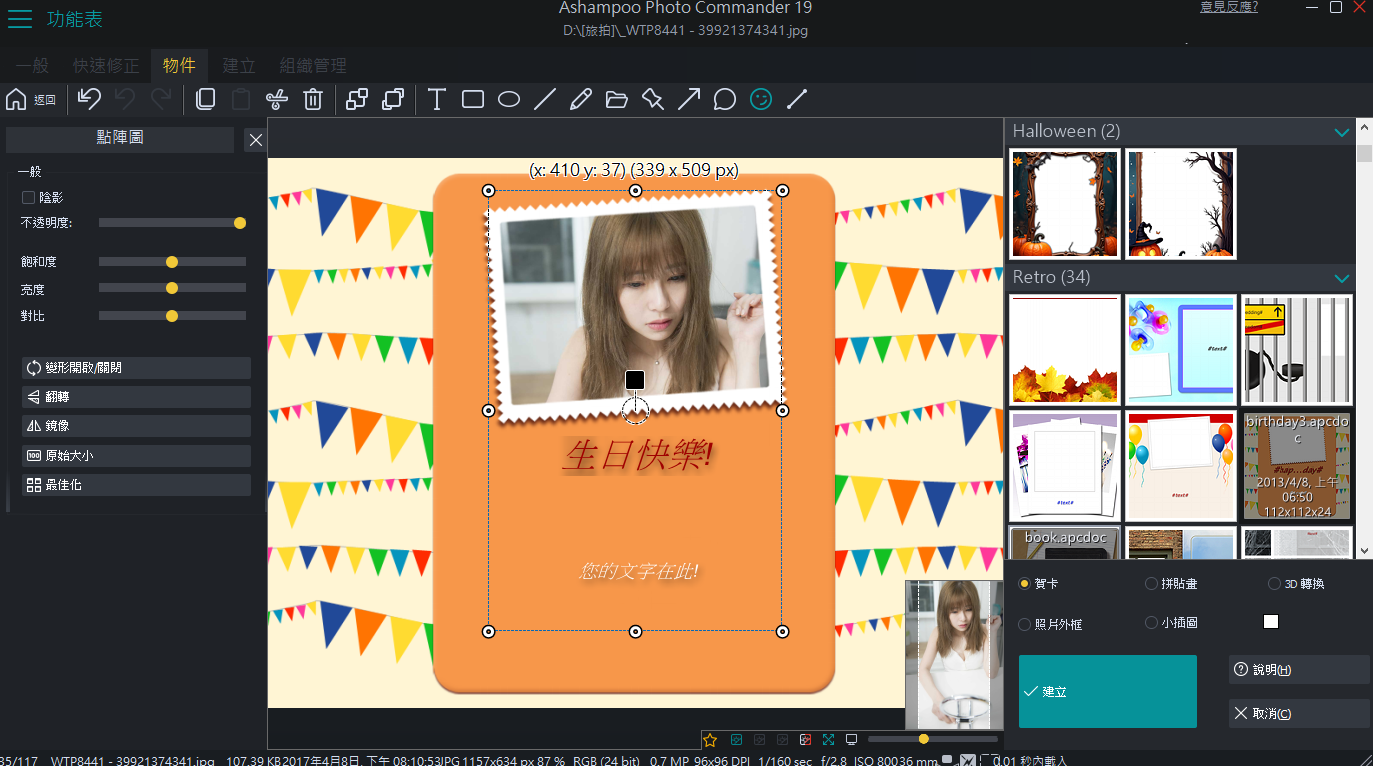1373x766 pixels.
Task: Click the scissors Cut icon
Action: [x=276, y=99]
